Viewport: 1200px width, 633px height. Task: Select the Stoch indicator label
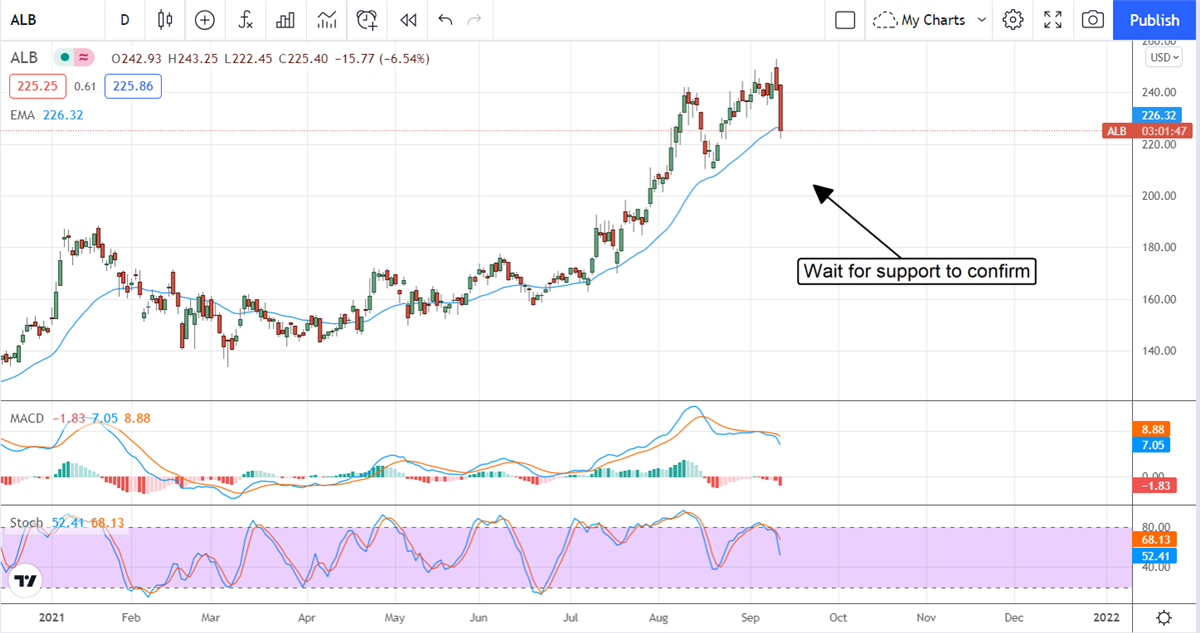(x=26, y=523)
